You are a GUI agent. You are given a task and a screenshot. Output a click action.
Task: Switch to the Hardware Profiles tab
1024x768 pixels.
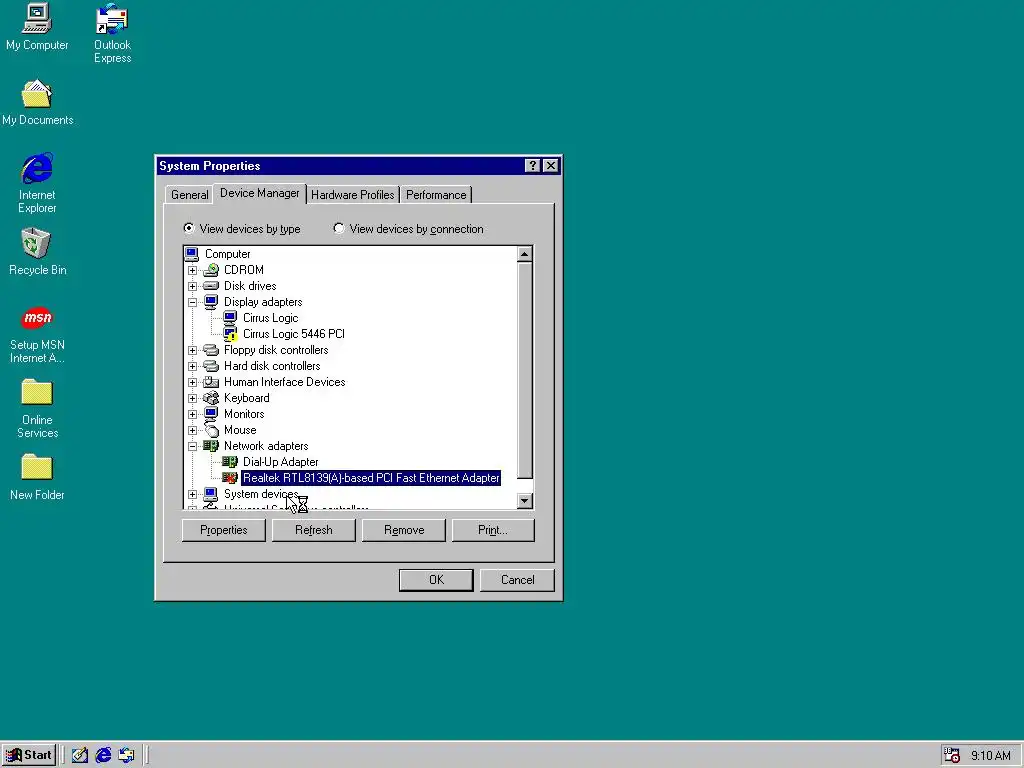(x=353, y=195)
